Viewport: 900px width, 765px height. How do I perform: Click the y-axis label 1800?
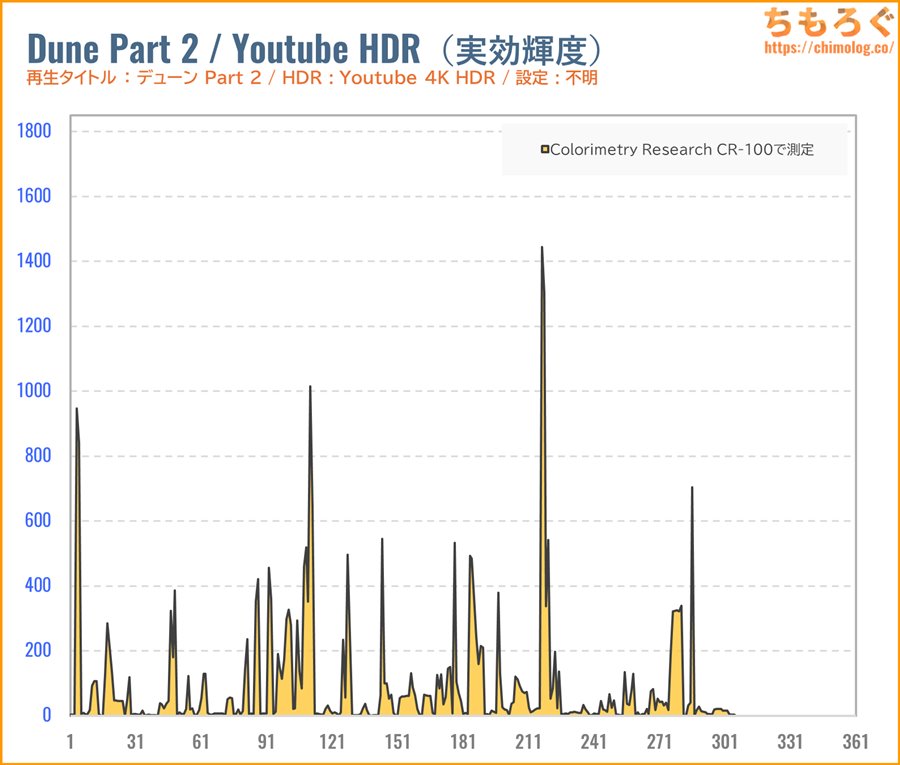click(34, 131)
